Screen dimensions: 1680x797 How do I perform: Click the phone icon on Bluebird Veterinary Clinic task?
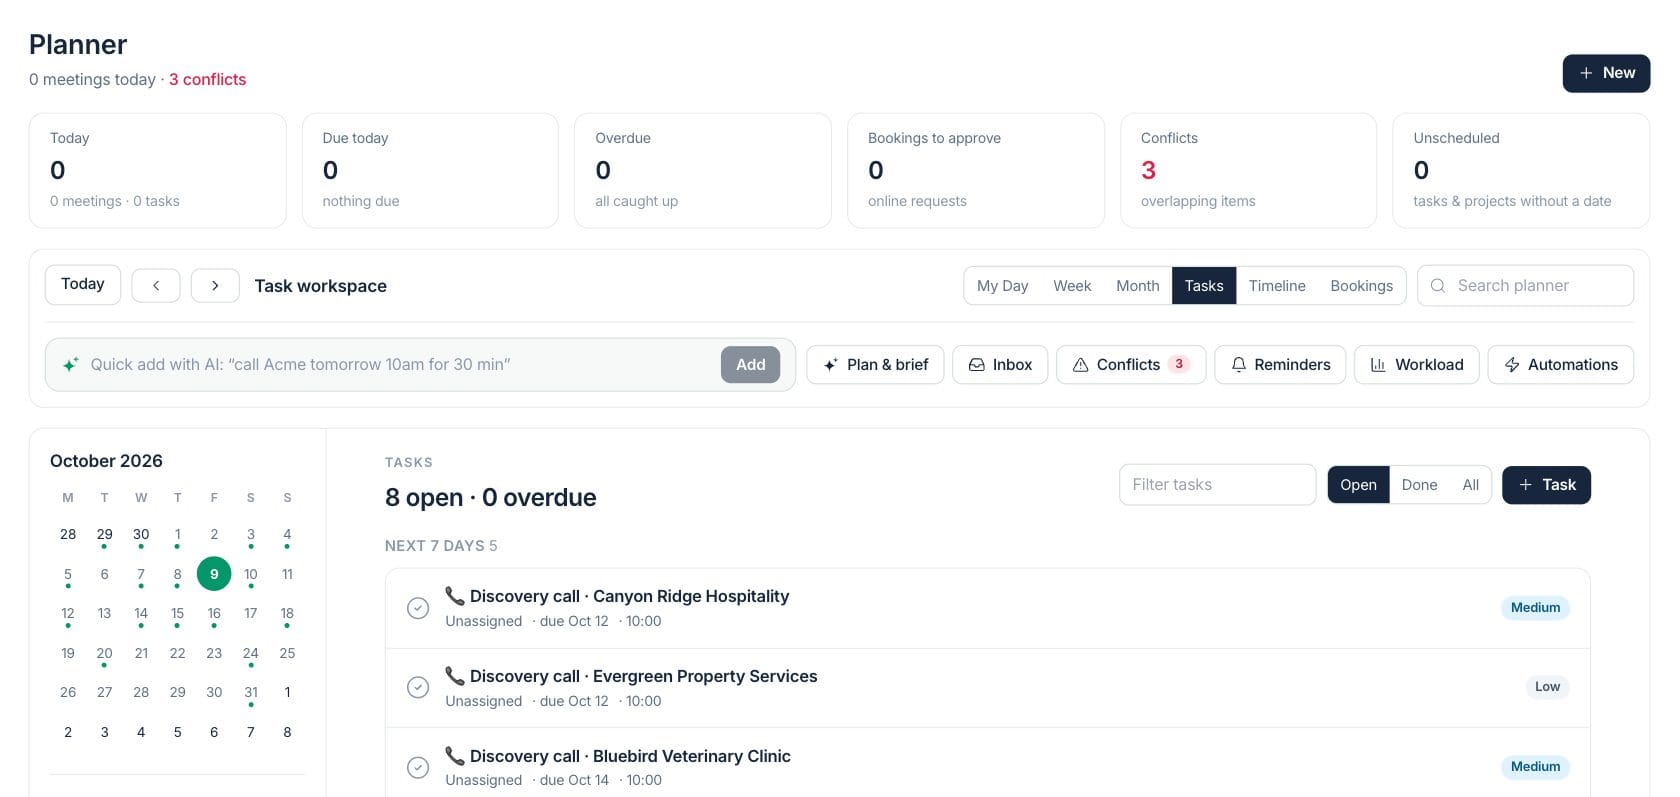(455, 756)
